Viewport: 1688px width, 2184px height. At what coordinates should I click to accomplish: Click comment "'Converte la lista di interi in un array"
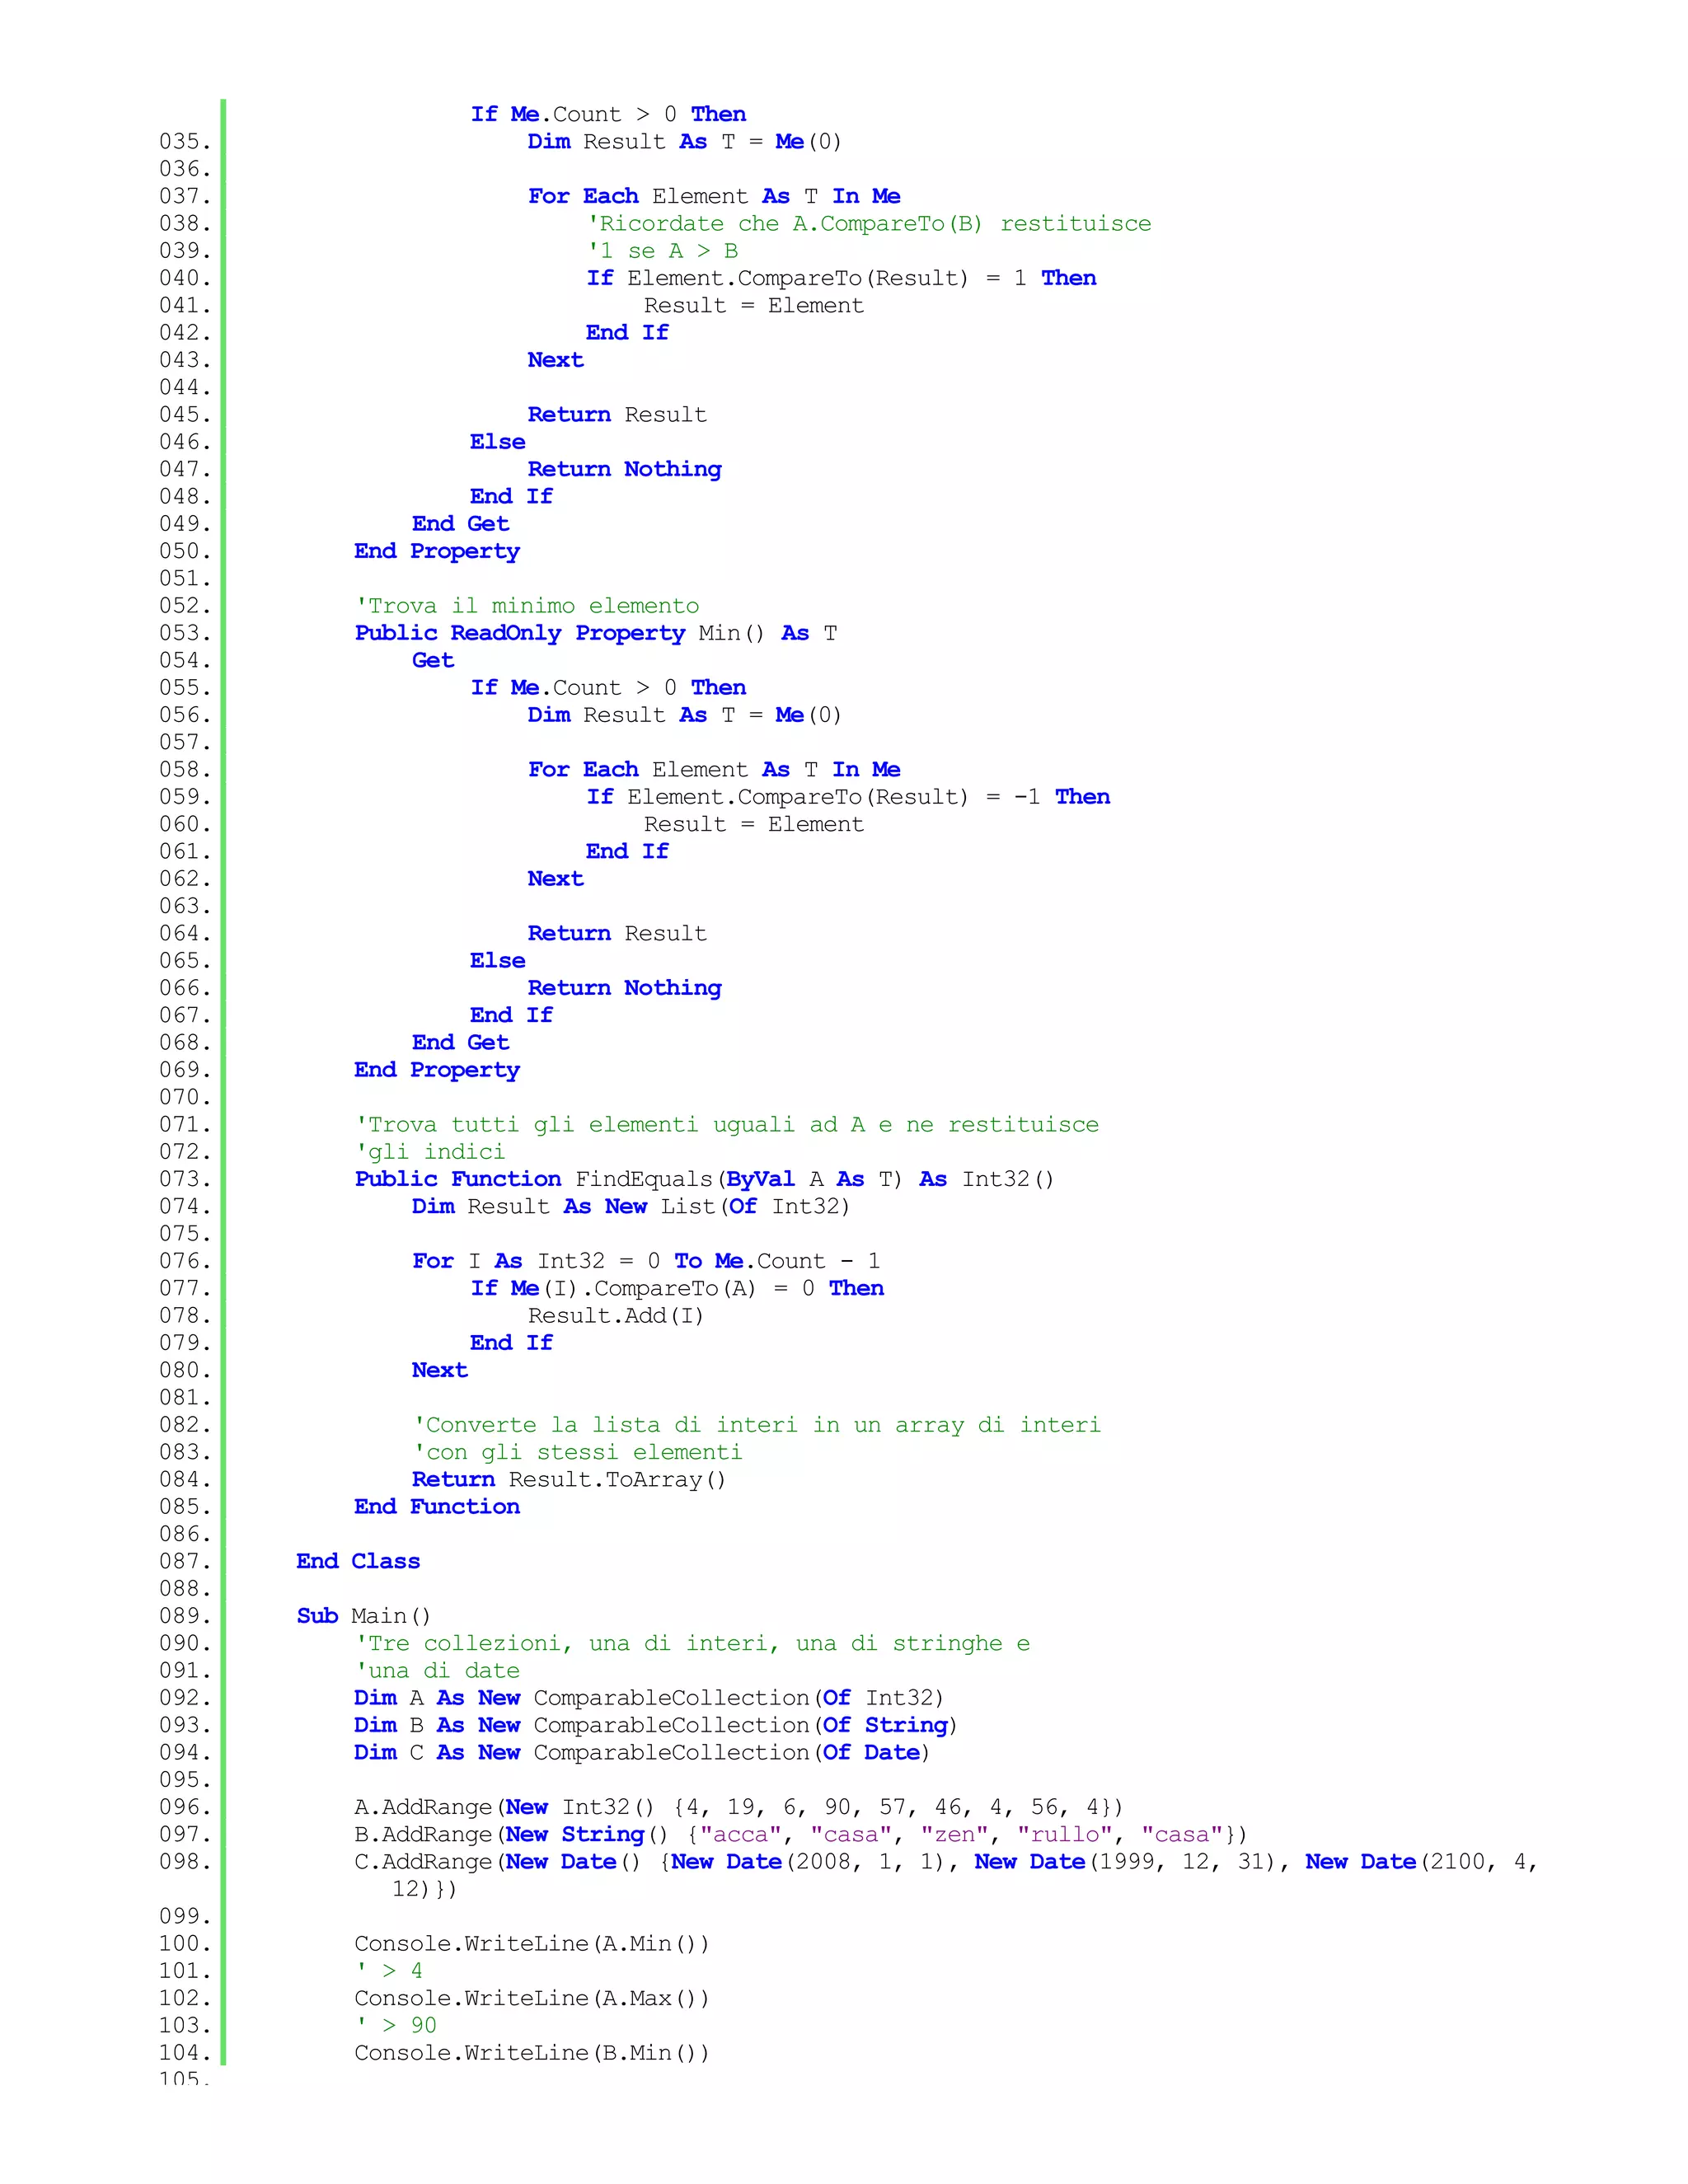pyautogui.click(x=757, y=1425)
